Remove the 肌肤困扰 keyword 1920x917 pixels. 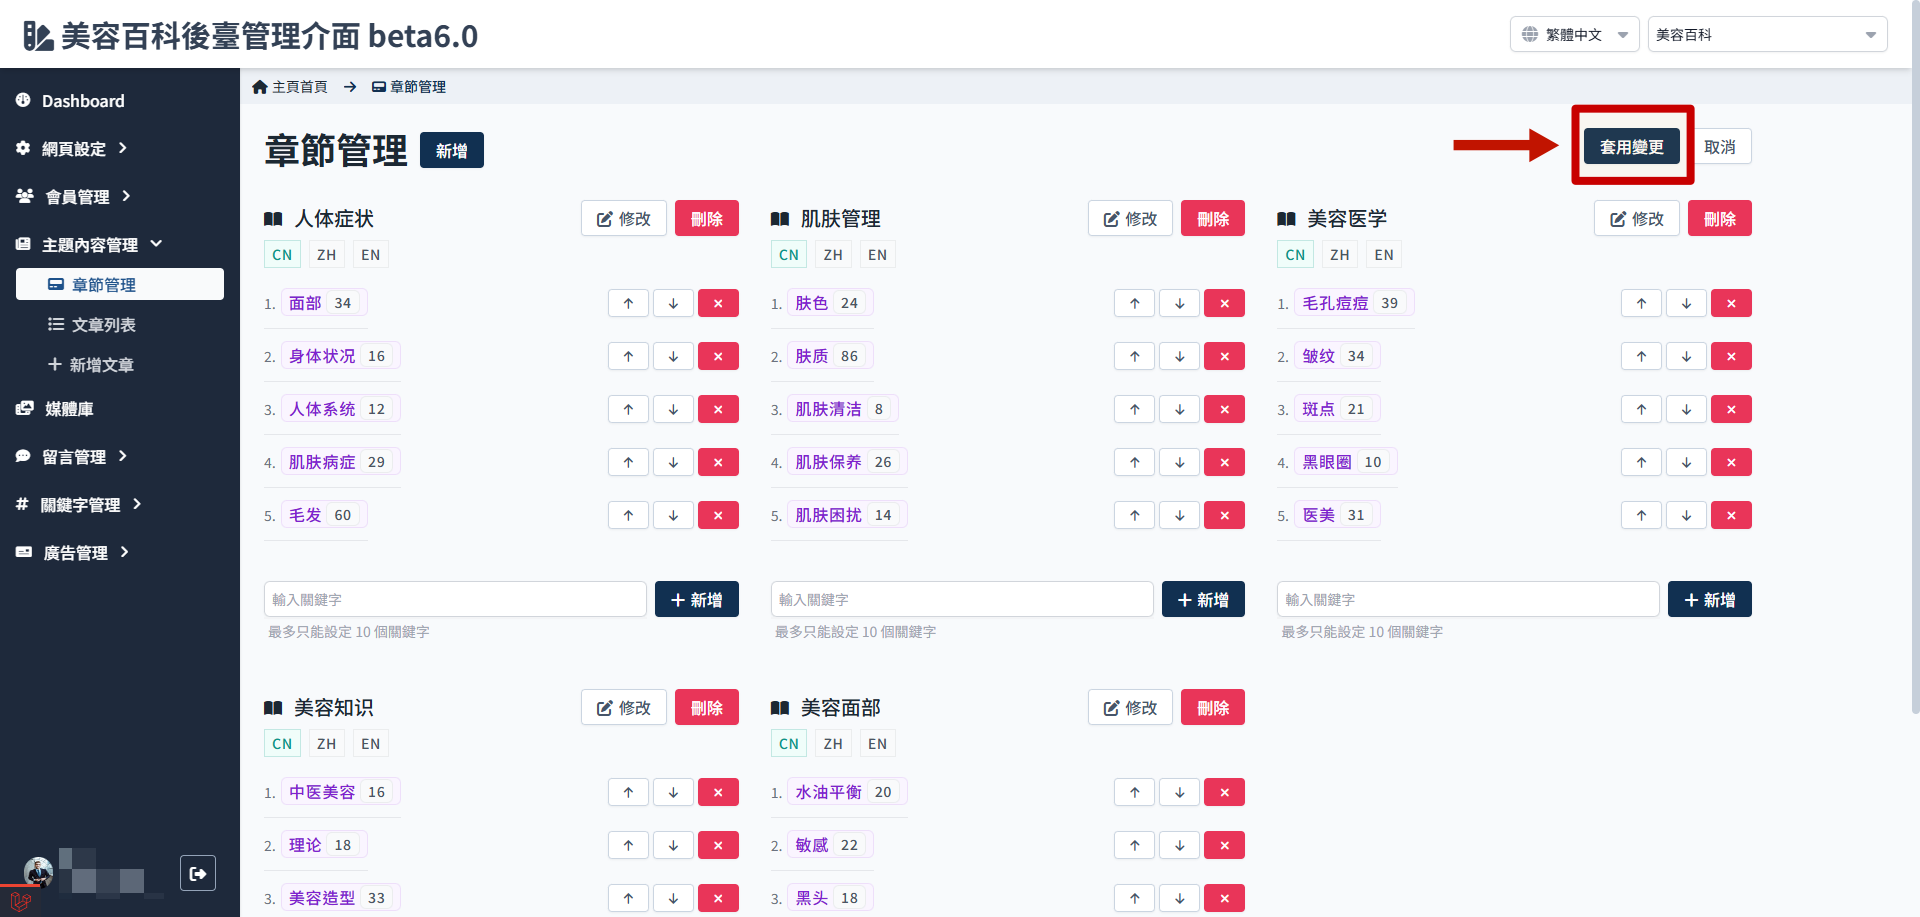[x=1225, y=515]
